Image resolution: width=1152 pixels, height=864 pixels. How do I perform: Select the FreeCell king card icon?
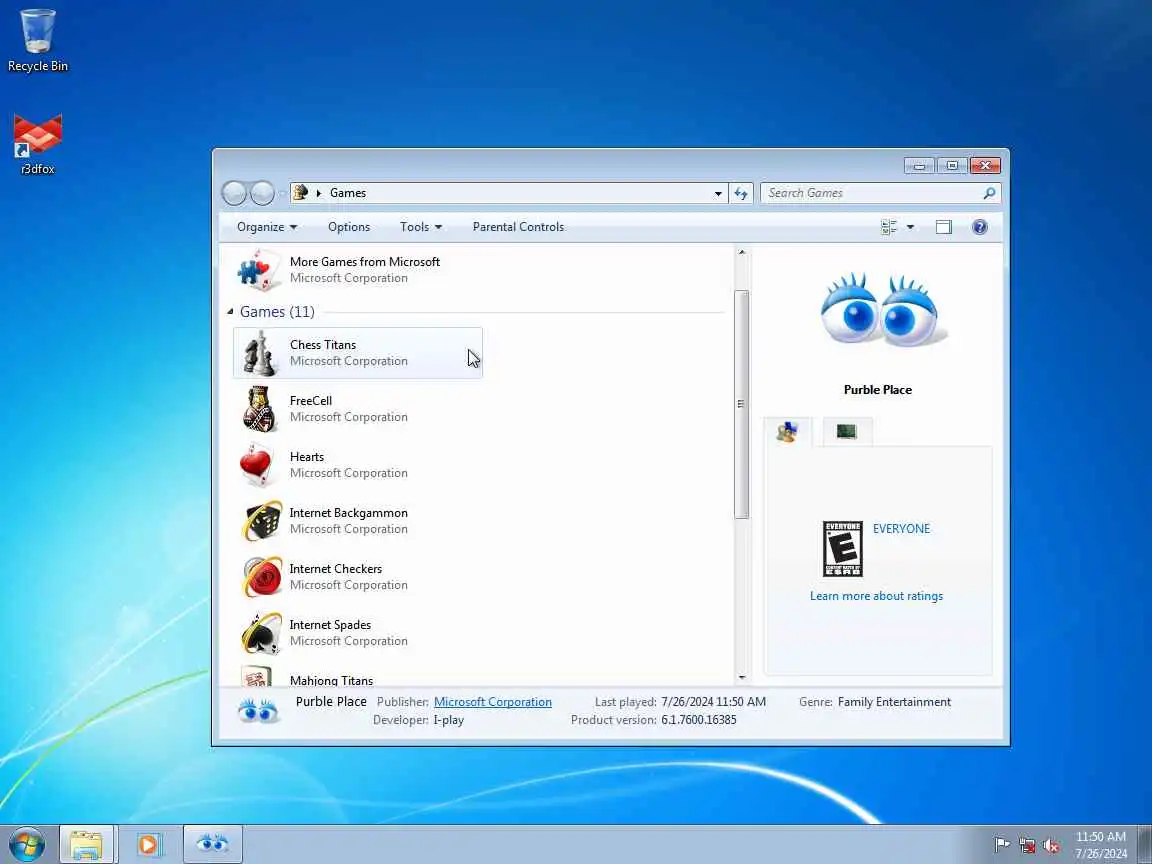(x=259, y=409)
